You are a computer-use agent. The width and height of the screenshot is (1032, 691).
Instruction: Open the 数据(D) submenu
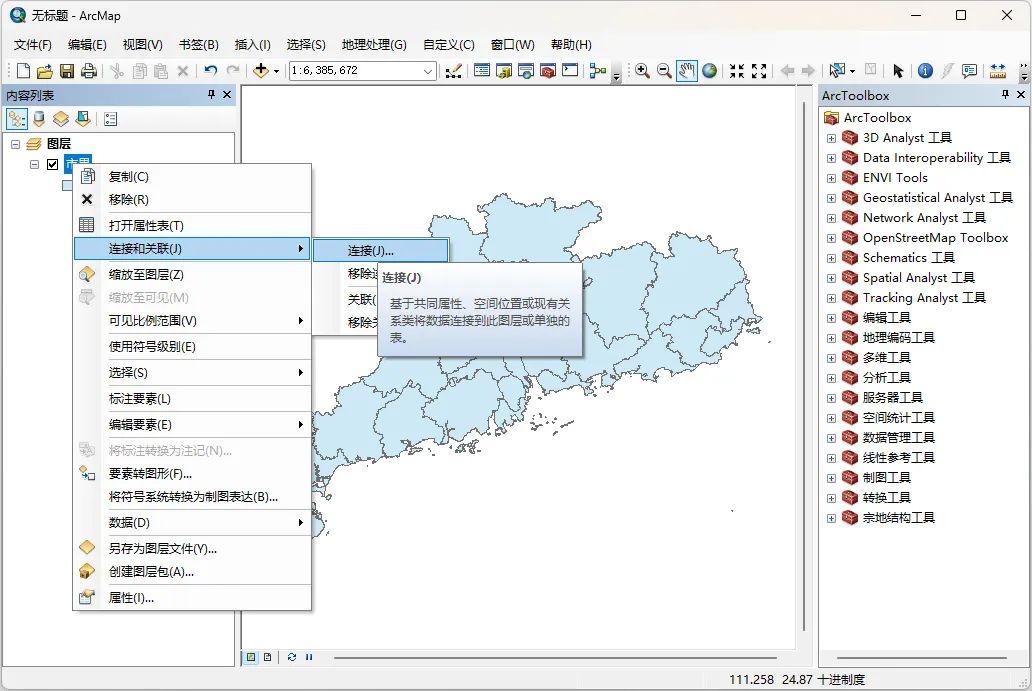click(192, 523)
